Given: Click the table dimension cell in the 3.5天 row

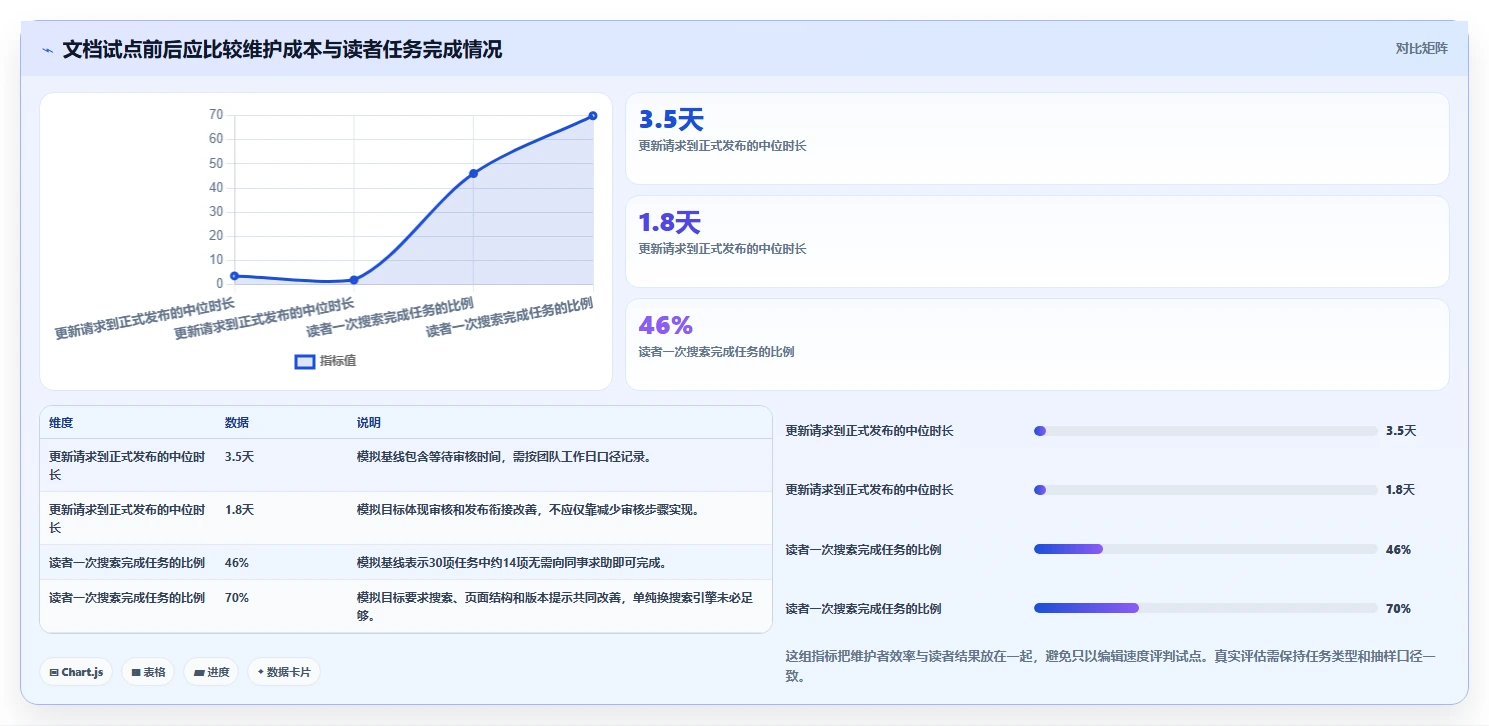Looking at the screenshot, I should click(127, 465).
